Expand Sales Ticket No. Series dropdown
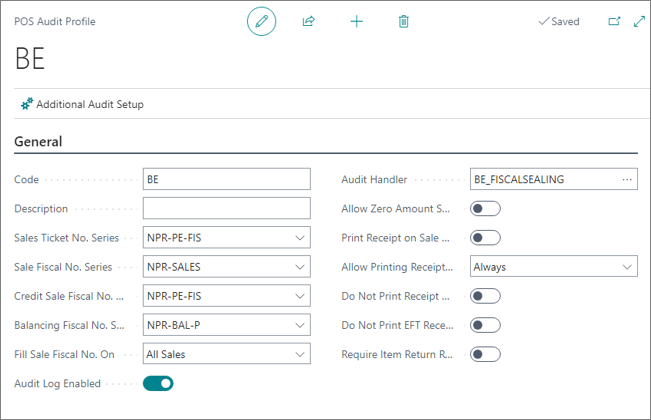Viewport: 651px width, 420px height. pos(300,238)
